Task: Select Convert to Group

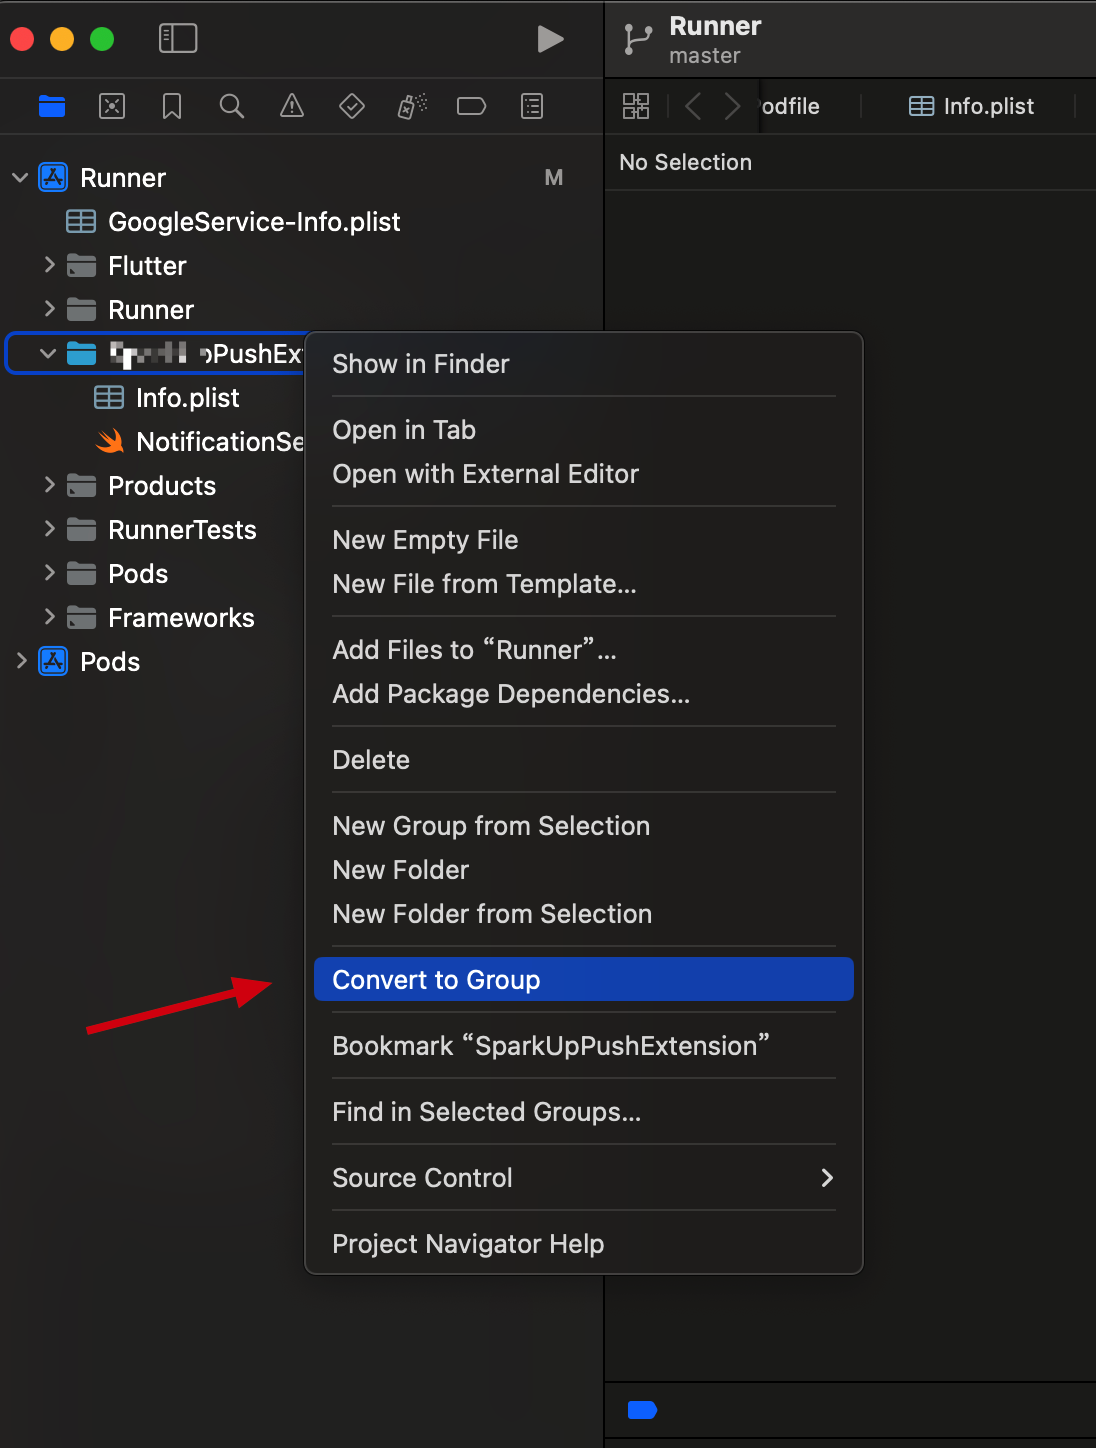Action: point(584,980)
